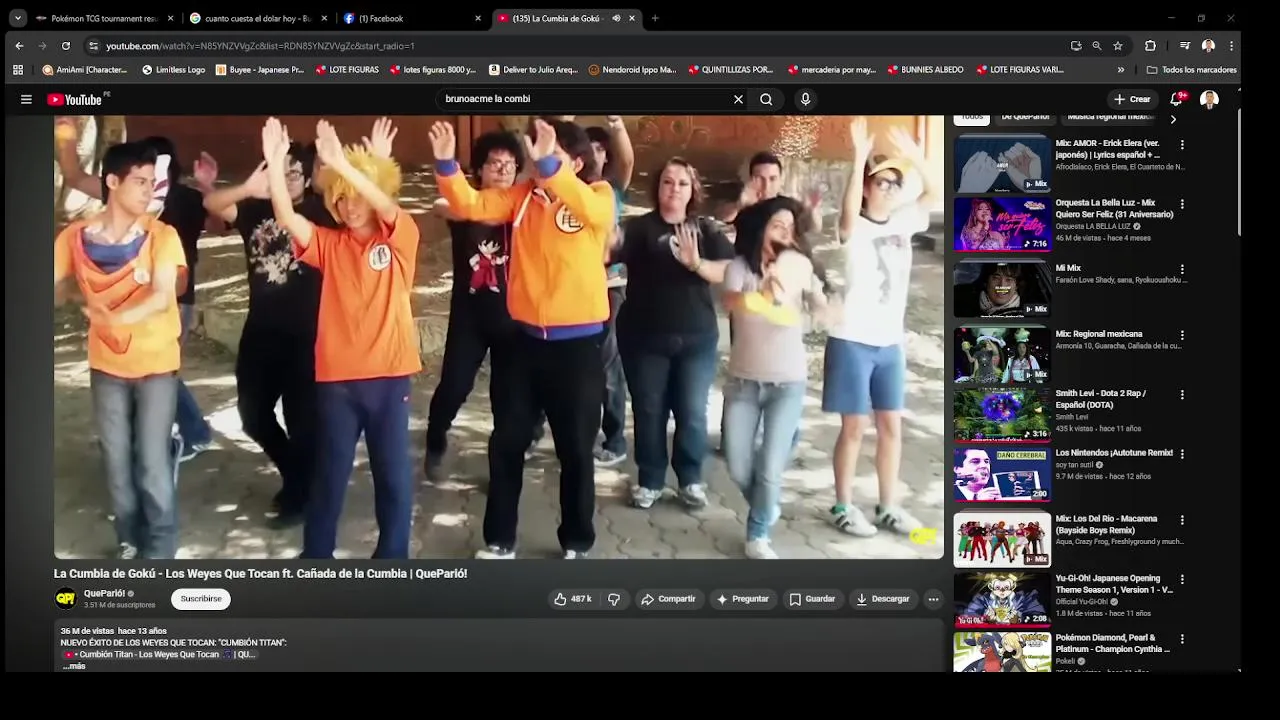Bookmark this page with the star
Image resolution: width=1280 pixels, height=720 pixels.
(x=1118, y=46)
